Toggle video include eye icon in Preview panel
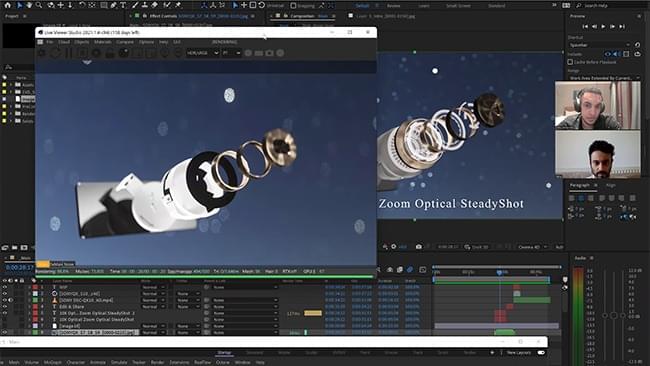The width and height of the screenshot is (650, 366). [x=608, y=54]
